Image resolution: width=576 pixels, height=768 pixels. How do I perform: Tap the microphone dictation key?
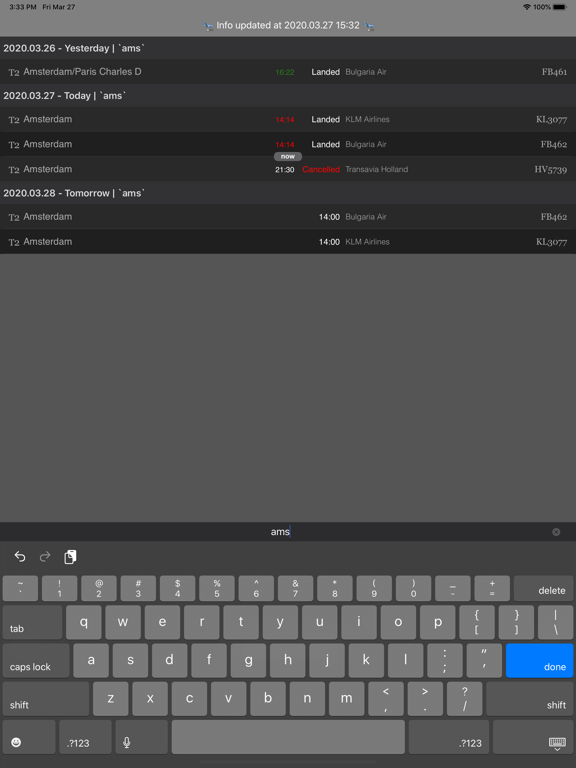[x=142, y=737]
